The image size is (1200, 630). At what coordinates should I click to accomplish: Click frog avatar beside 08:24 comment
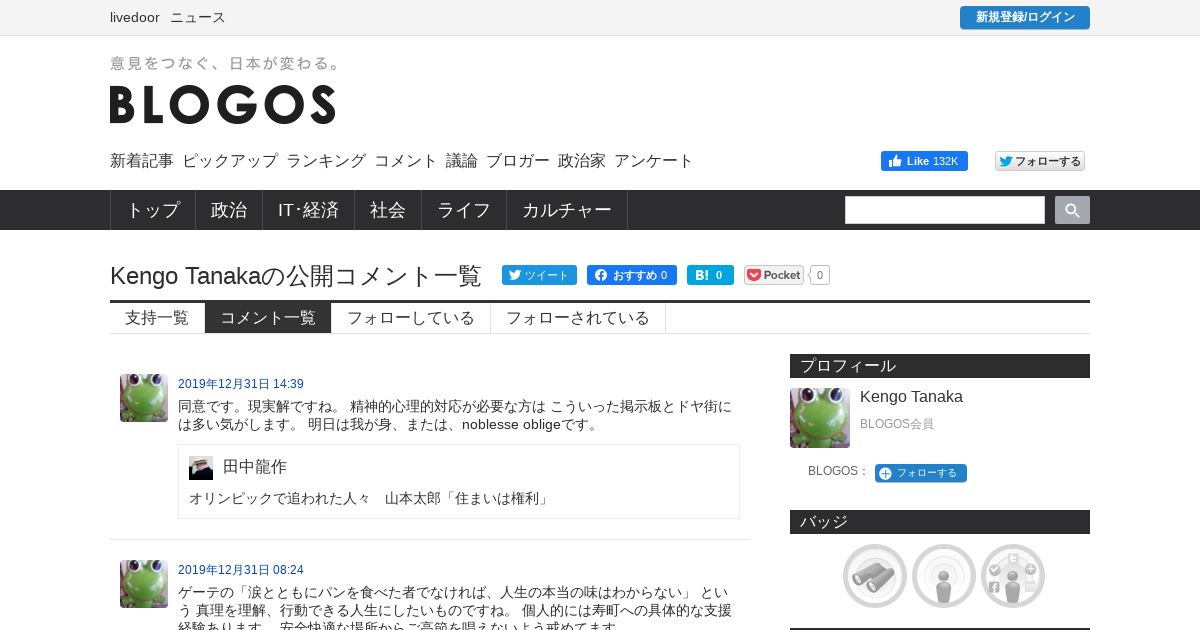coord(144,584)
